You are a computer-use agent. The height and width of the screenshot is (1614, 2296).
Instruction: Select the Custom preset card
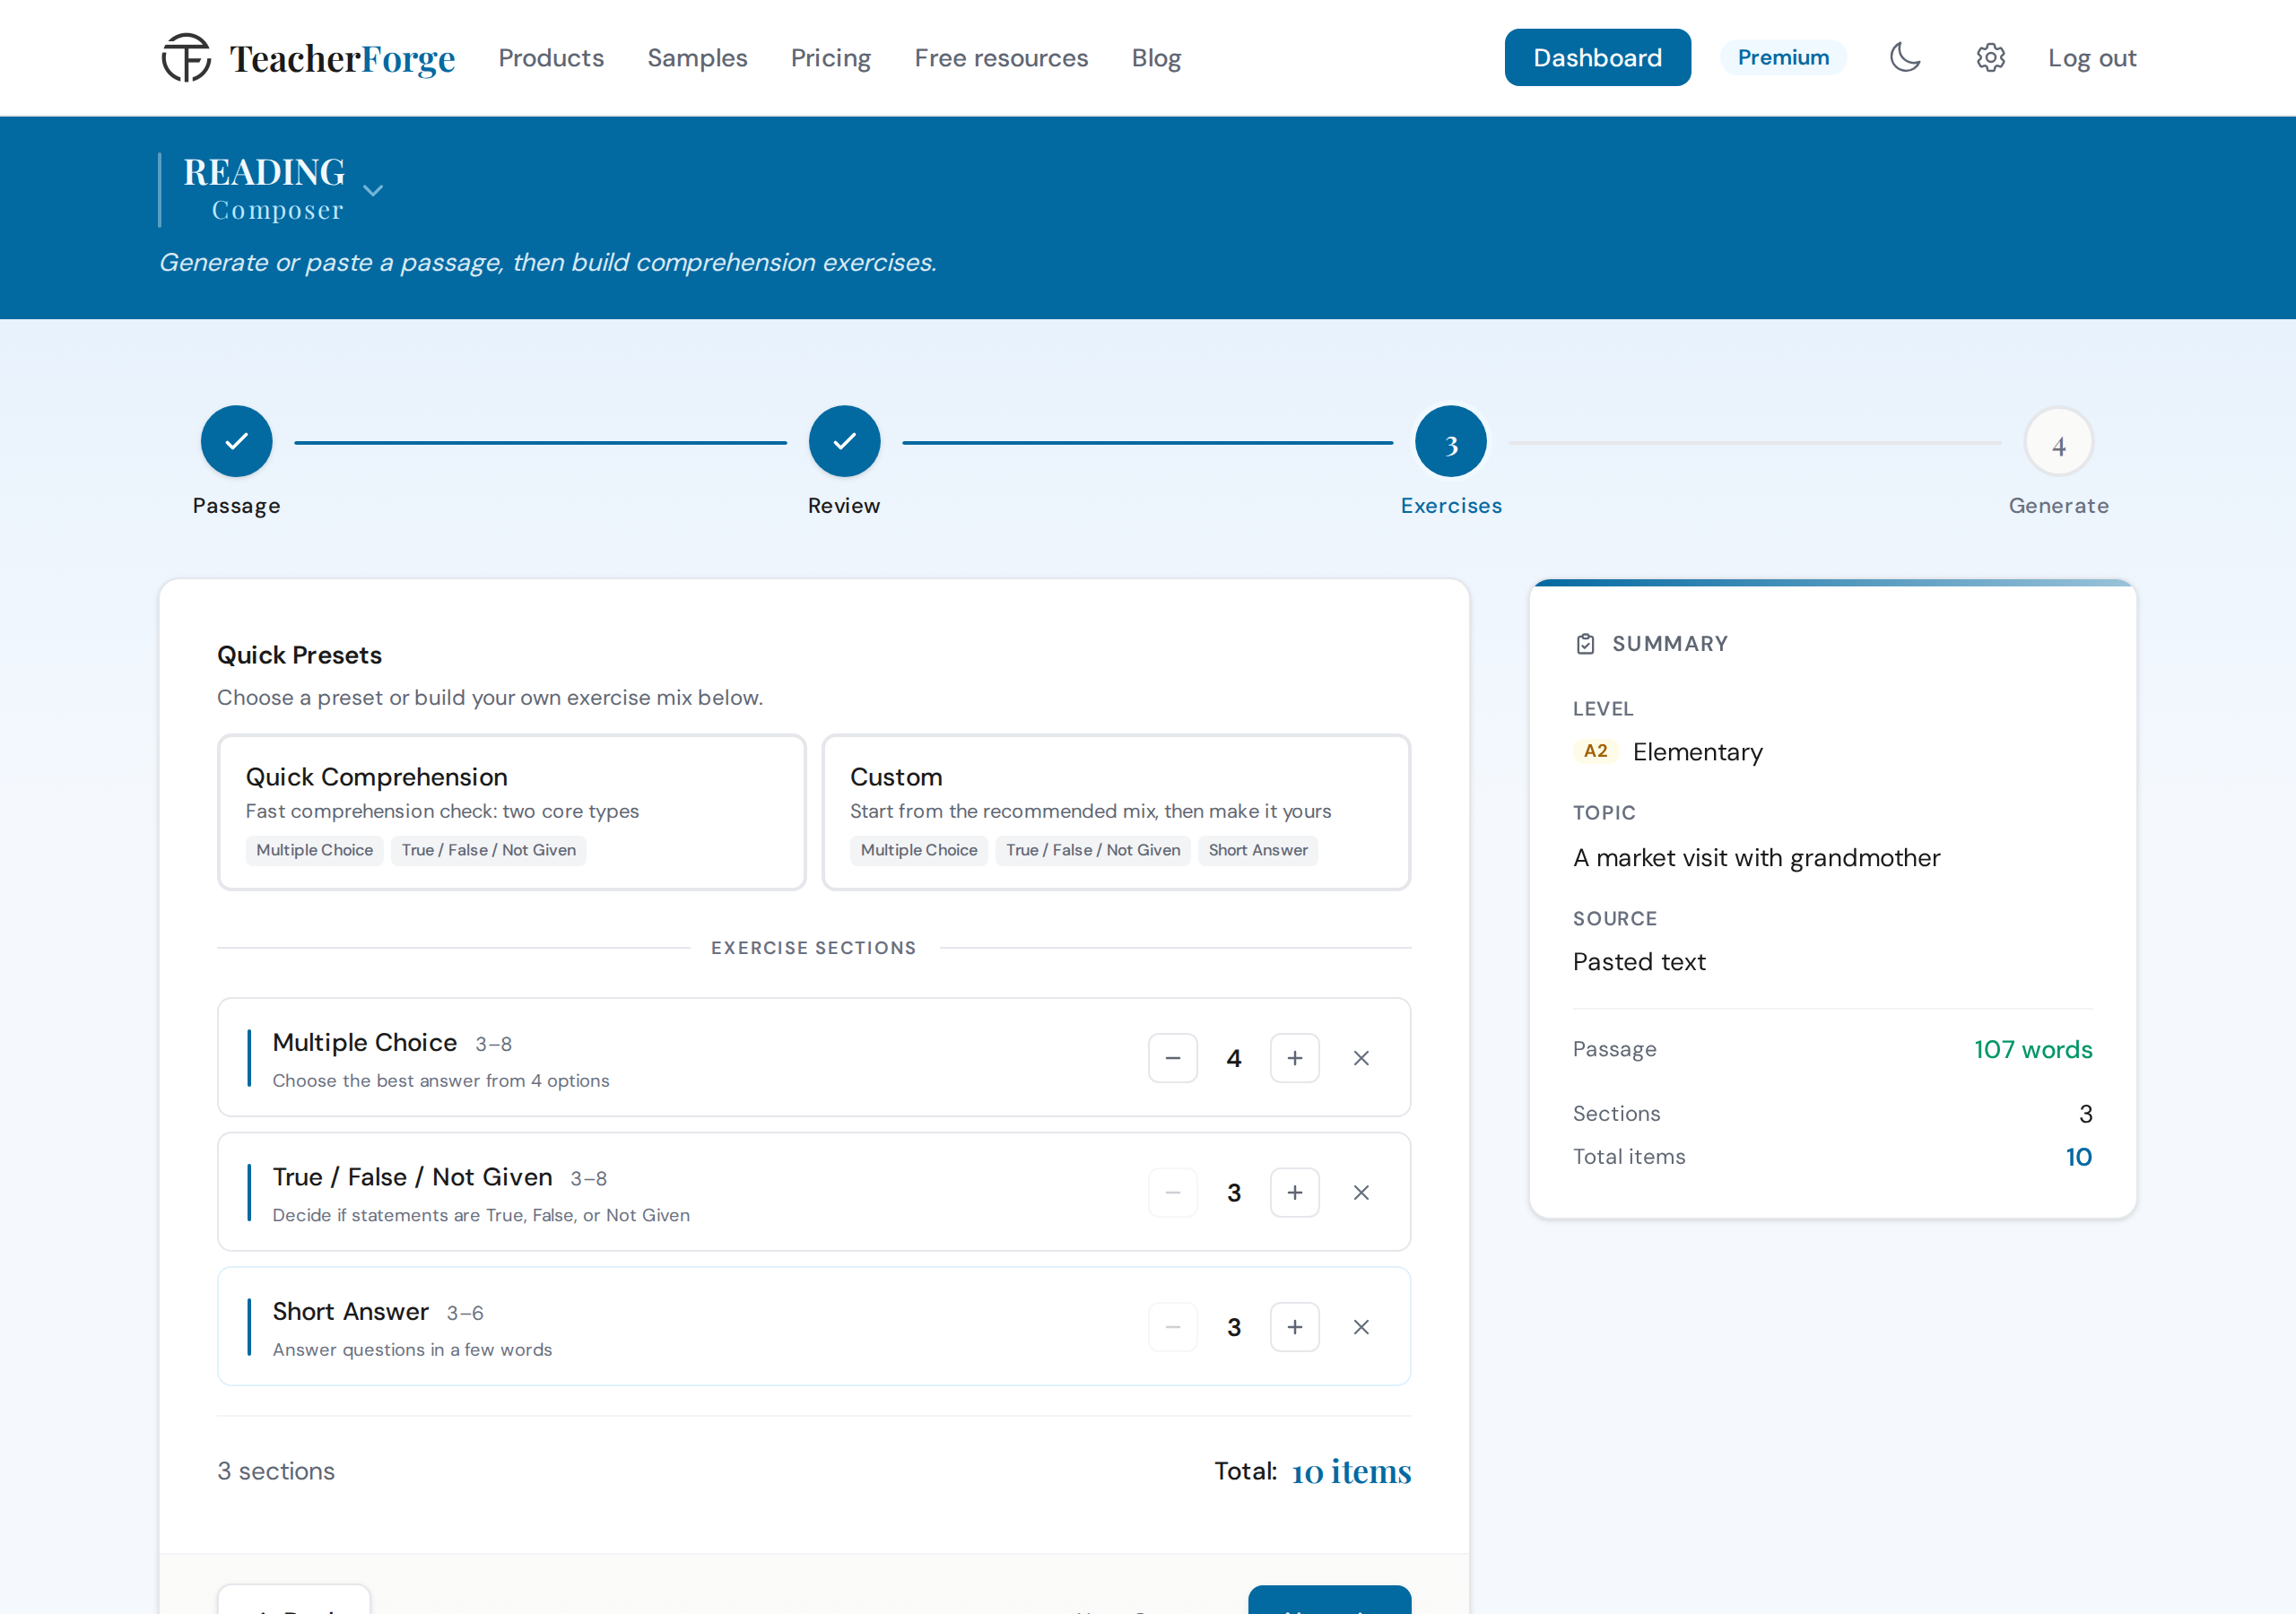[x=1116, y=812]
